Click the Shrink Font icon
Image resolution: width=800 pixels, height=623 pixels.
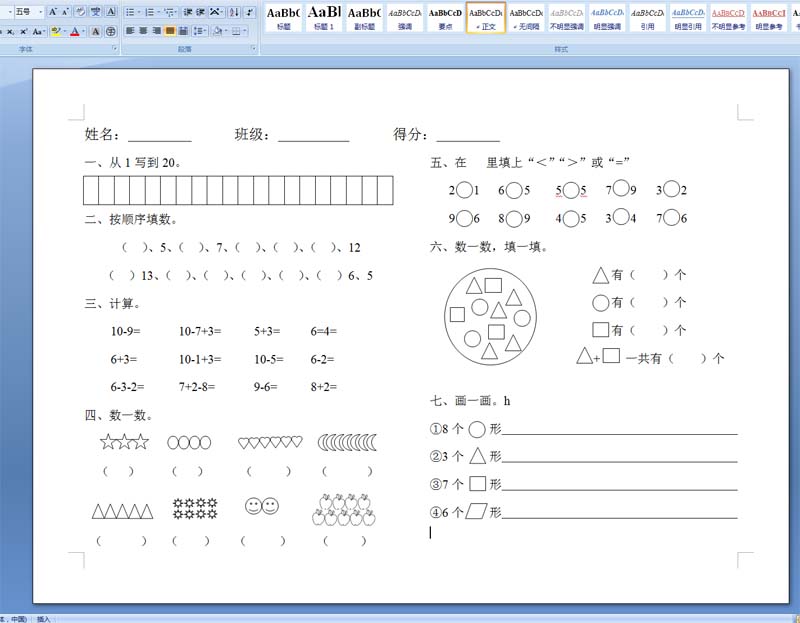65,12
